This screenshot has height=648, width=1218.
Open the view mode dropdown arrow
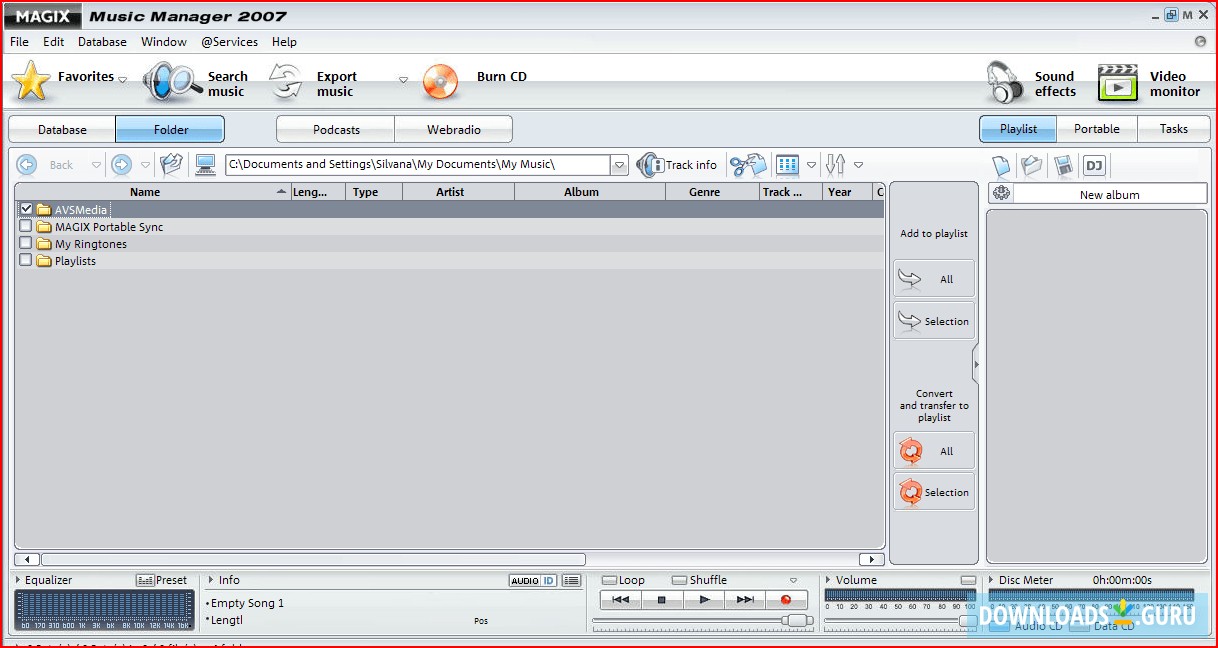tap(811, 166)
